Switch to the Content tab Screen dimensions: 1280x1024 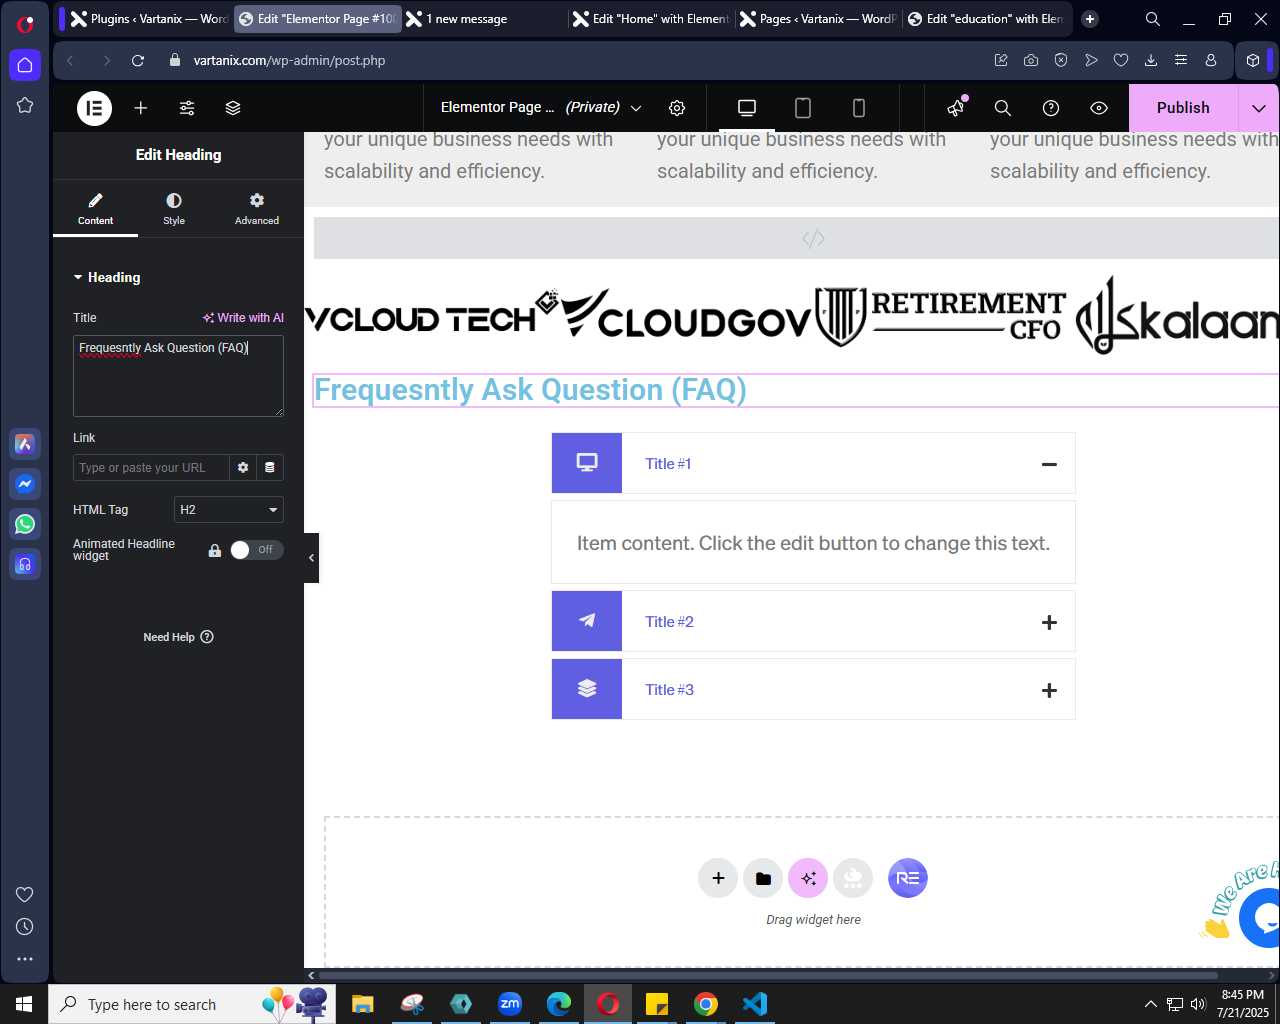click(95, 209)
